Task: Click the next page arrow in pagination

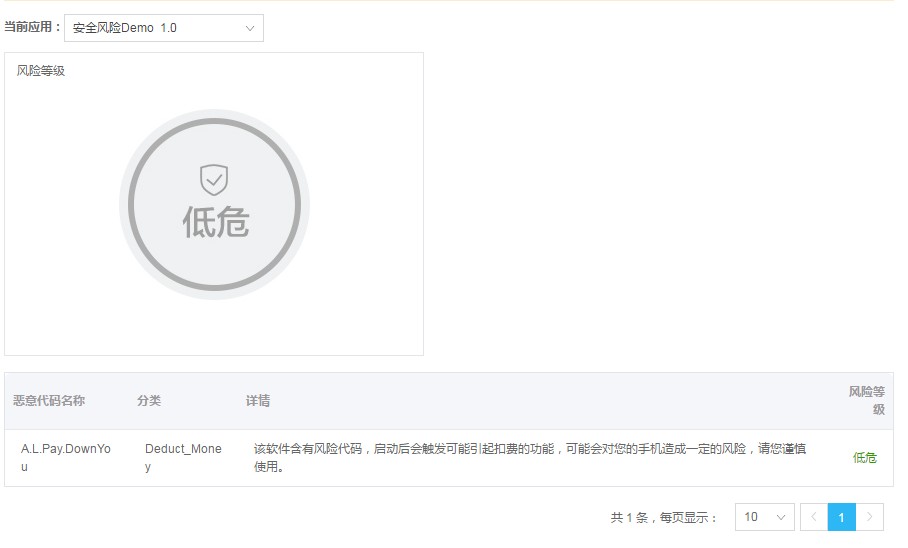Action: (870, 517)
